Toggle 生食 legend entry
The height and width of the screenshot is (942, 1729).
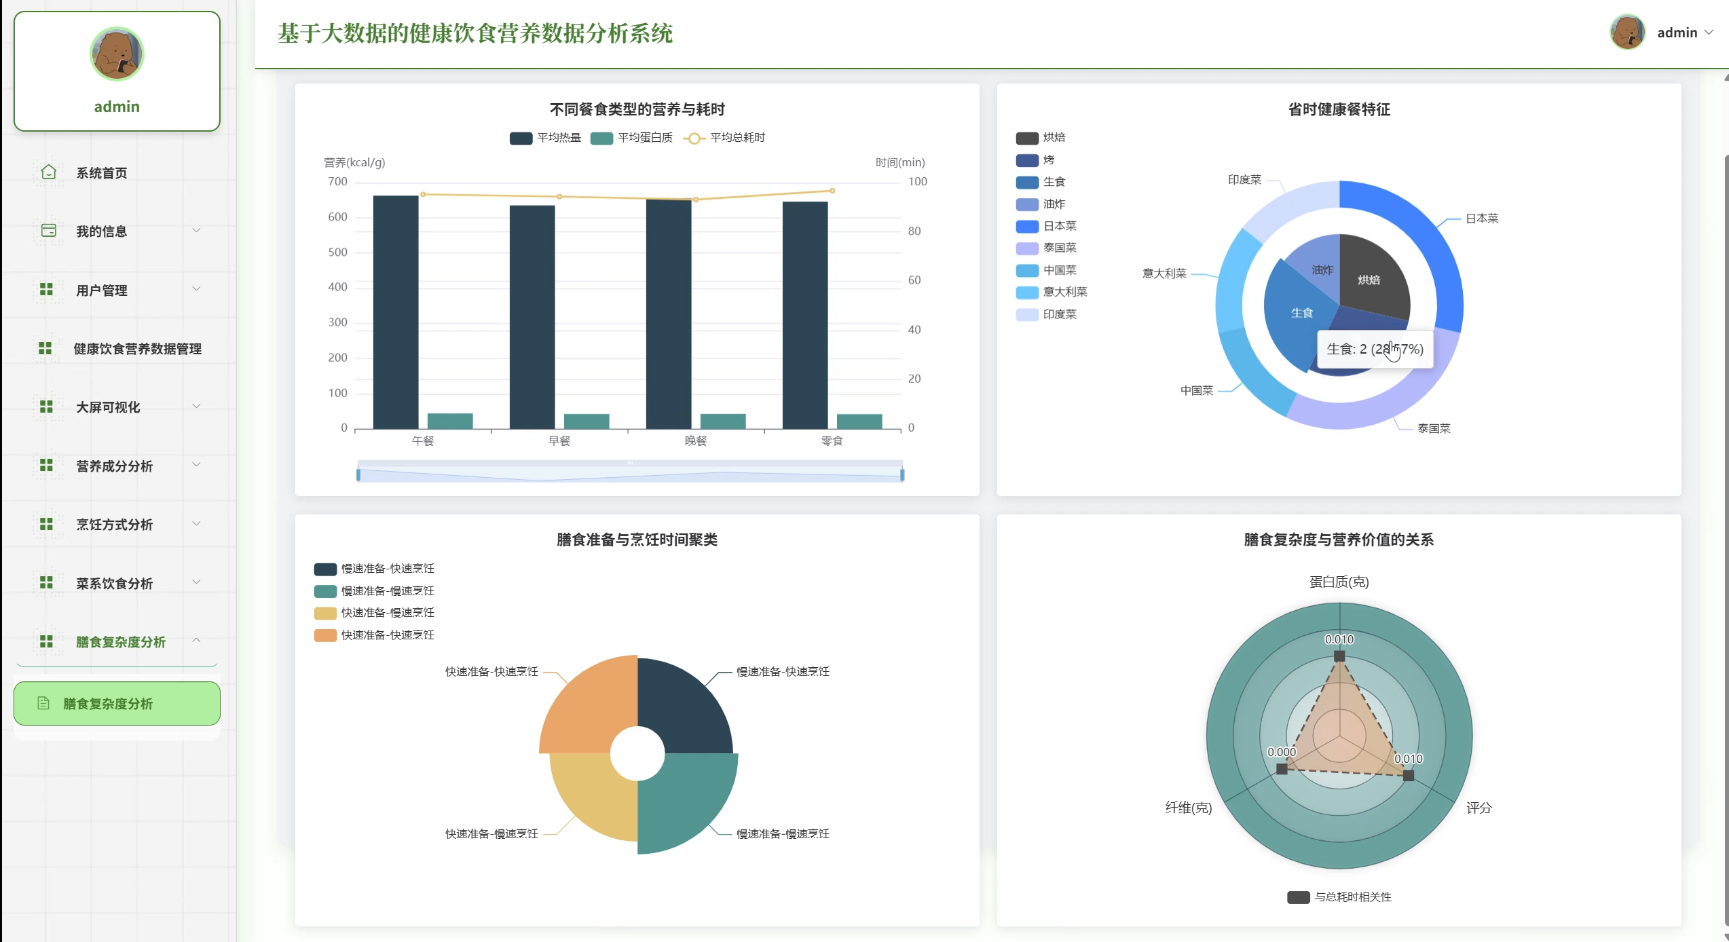click(x=1041, y=182)
